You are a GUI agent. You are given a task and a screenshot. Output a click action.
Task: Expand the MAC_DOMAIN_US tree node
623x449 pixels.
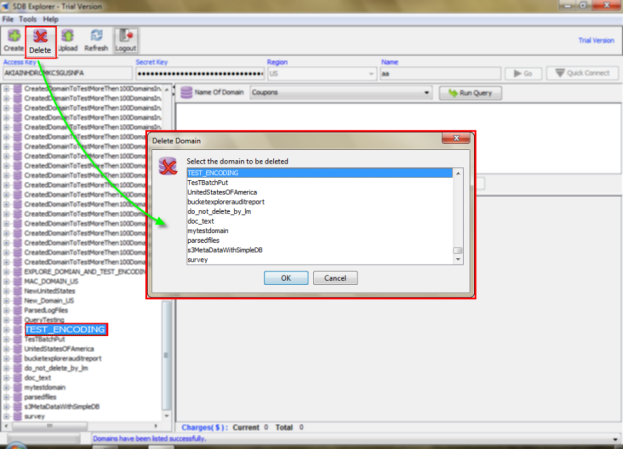6,281
